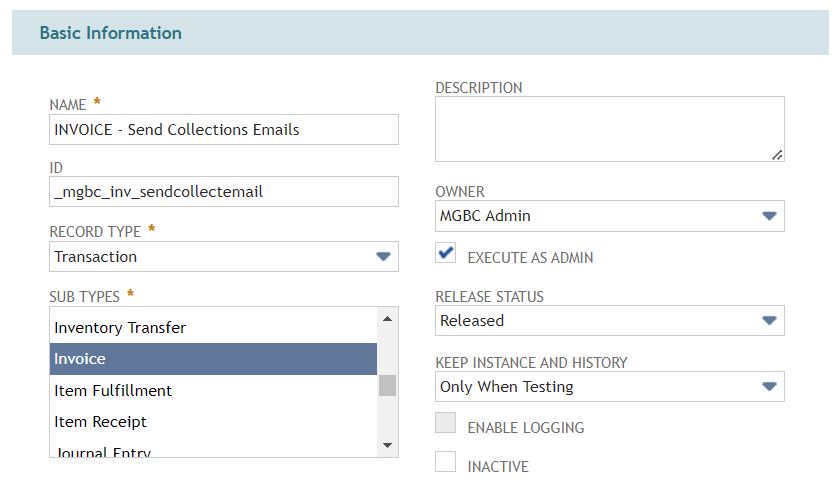This screenshot has height=485, width=837.
Task: Select Item Fulfillment in Sub Types list
Action: point(214,391)
